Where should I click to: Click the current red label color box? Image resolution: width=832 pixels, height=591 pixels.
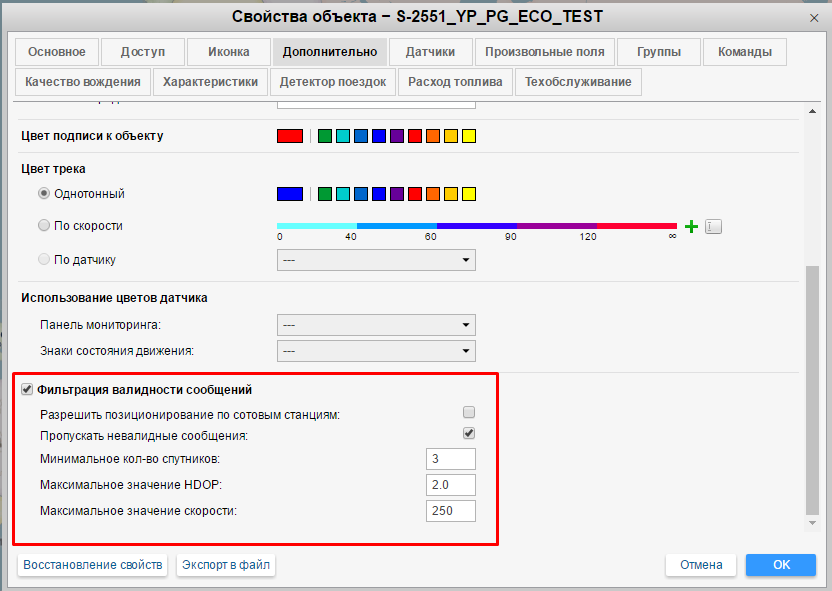pos(290,136)
